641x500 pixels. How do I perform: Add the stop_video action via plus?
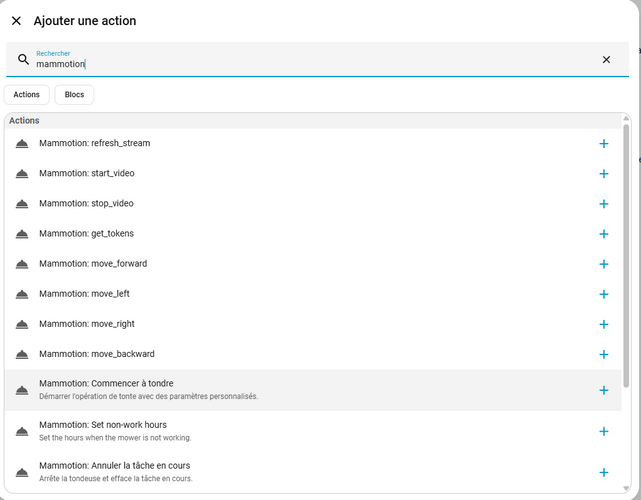[604, 204]
